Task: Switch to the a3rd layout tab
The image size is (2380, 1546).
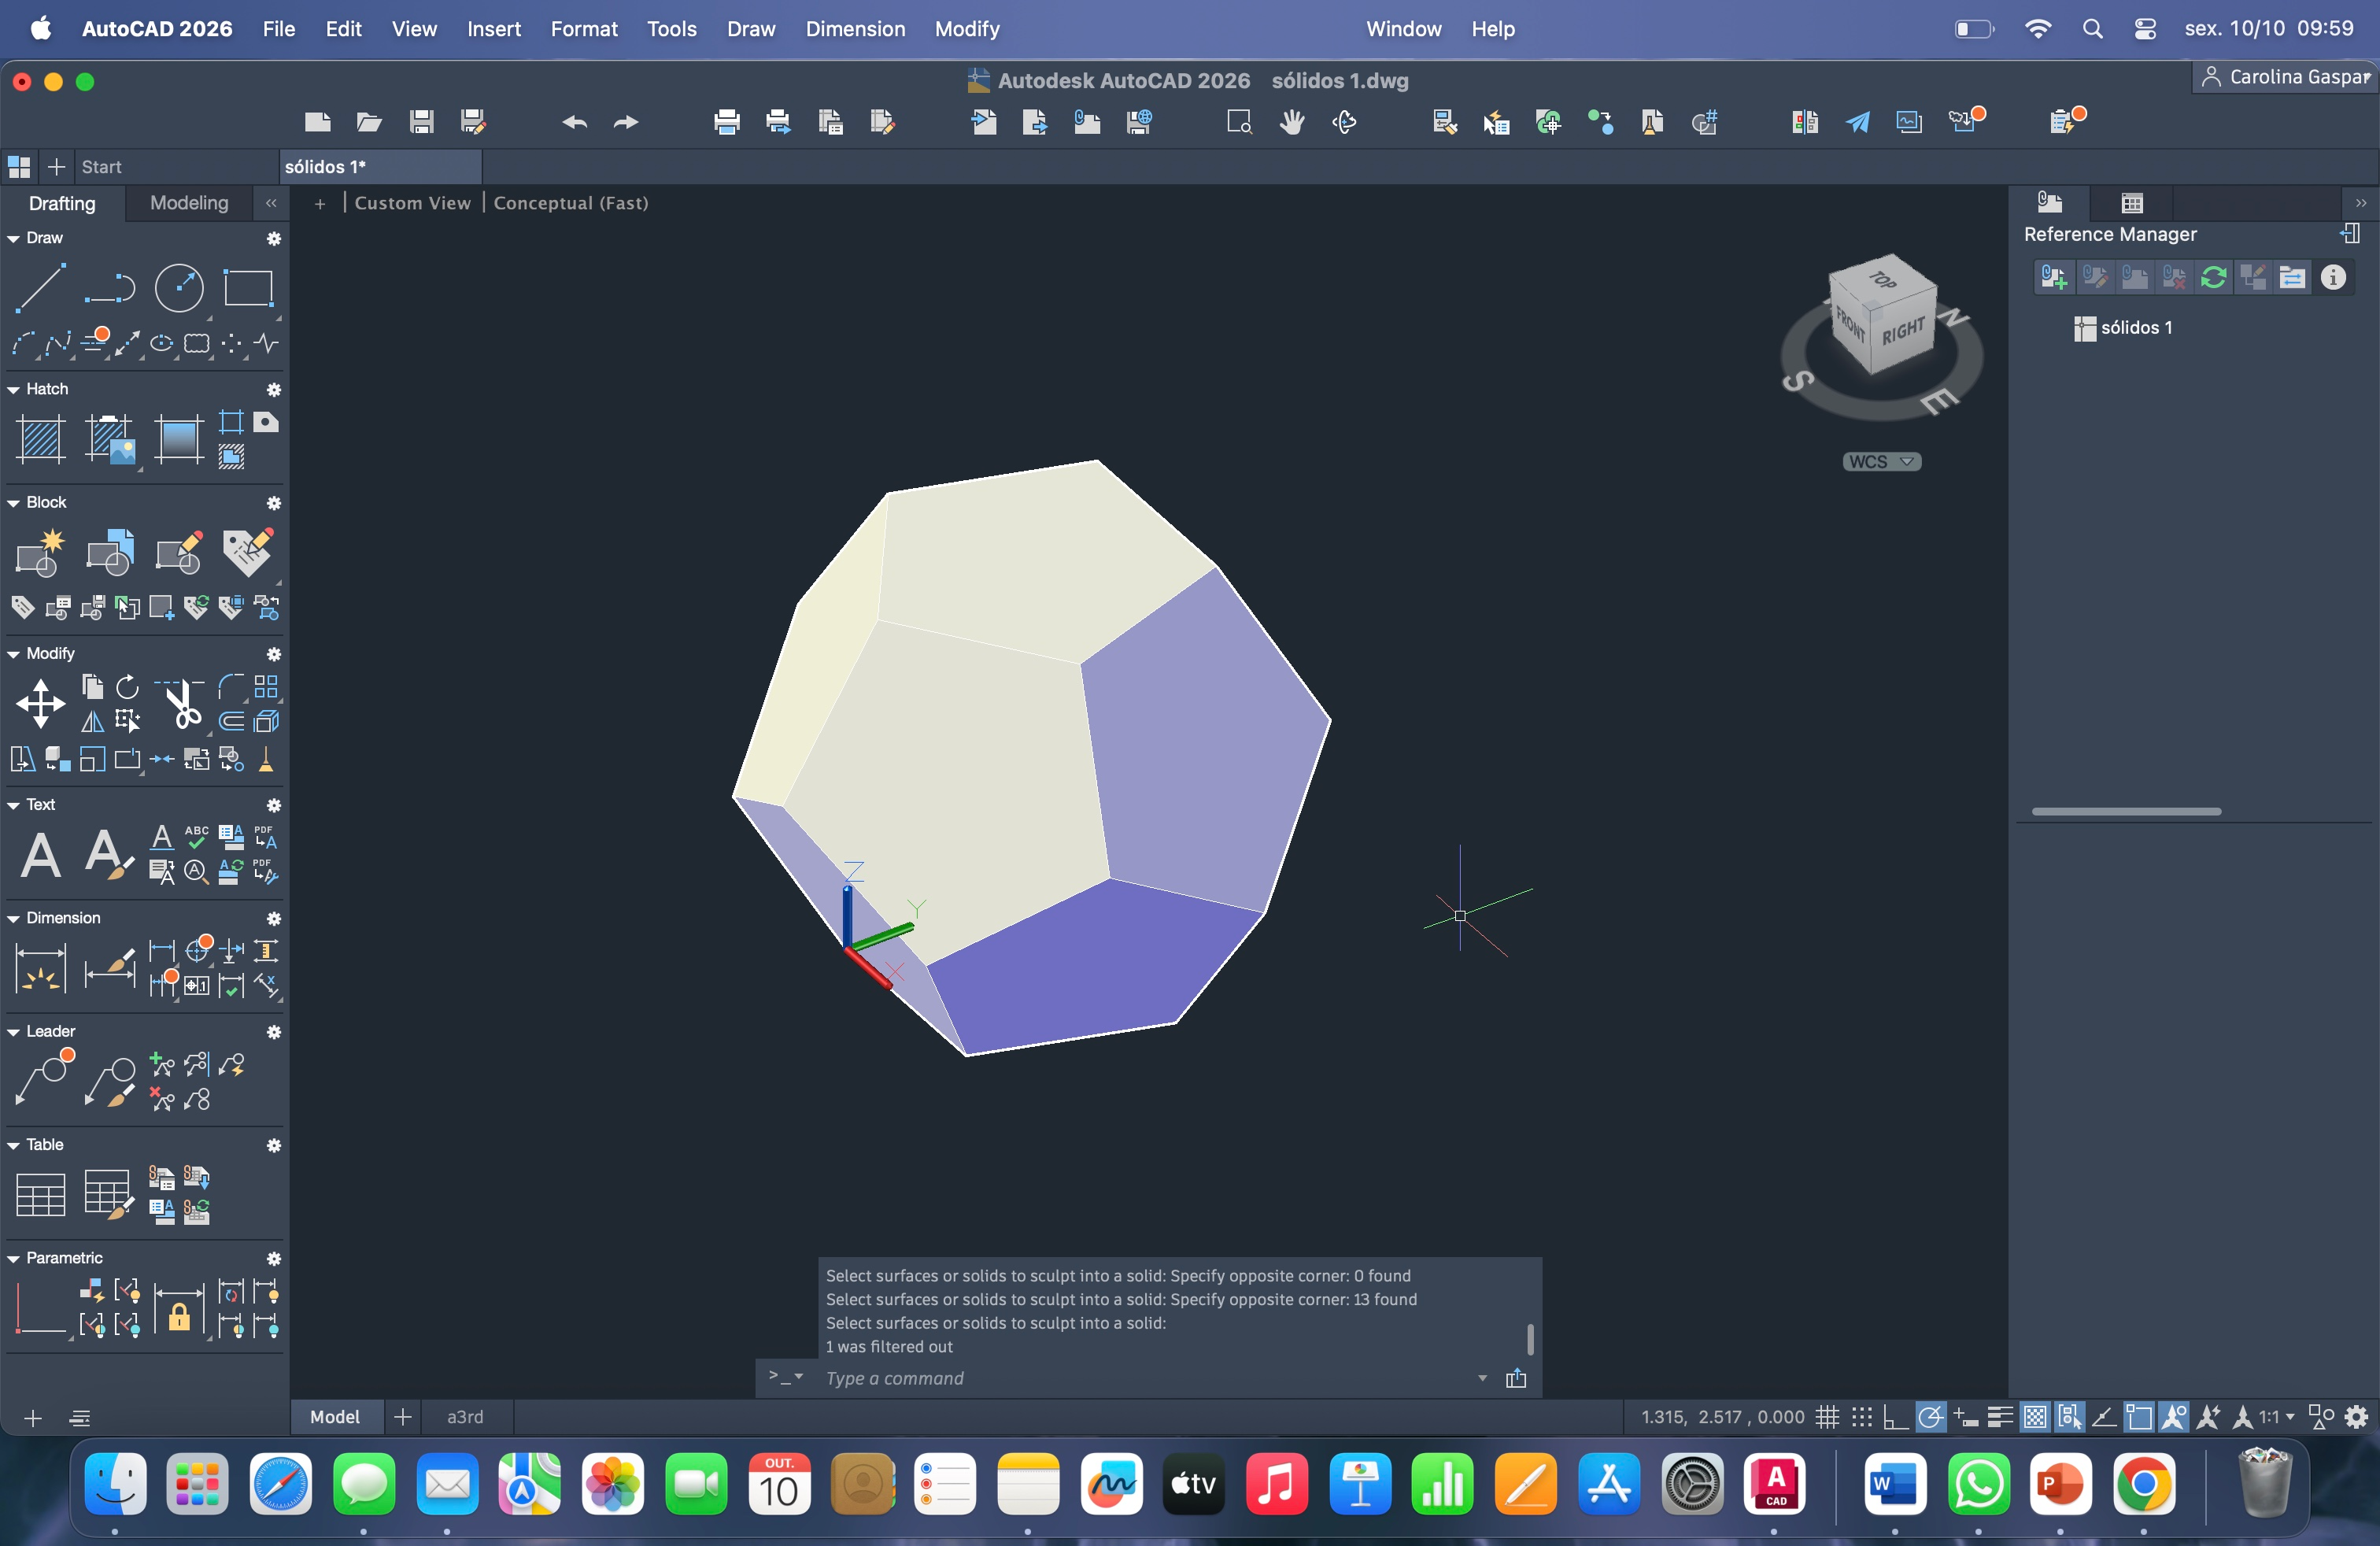Action: point(465,1417)
